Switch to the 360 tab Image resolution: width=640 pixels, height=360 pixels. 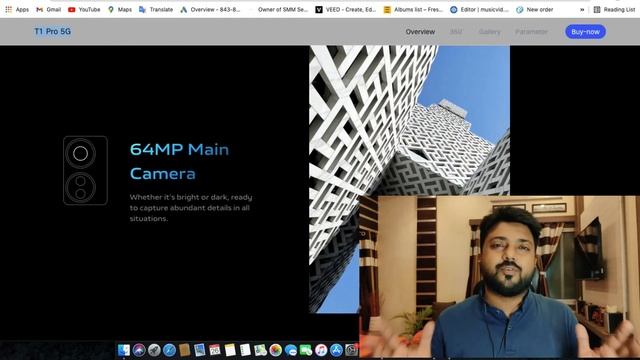coord(456,32)
